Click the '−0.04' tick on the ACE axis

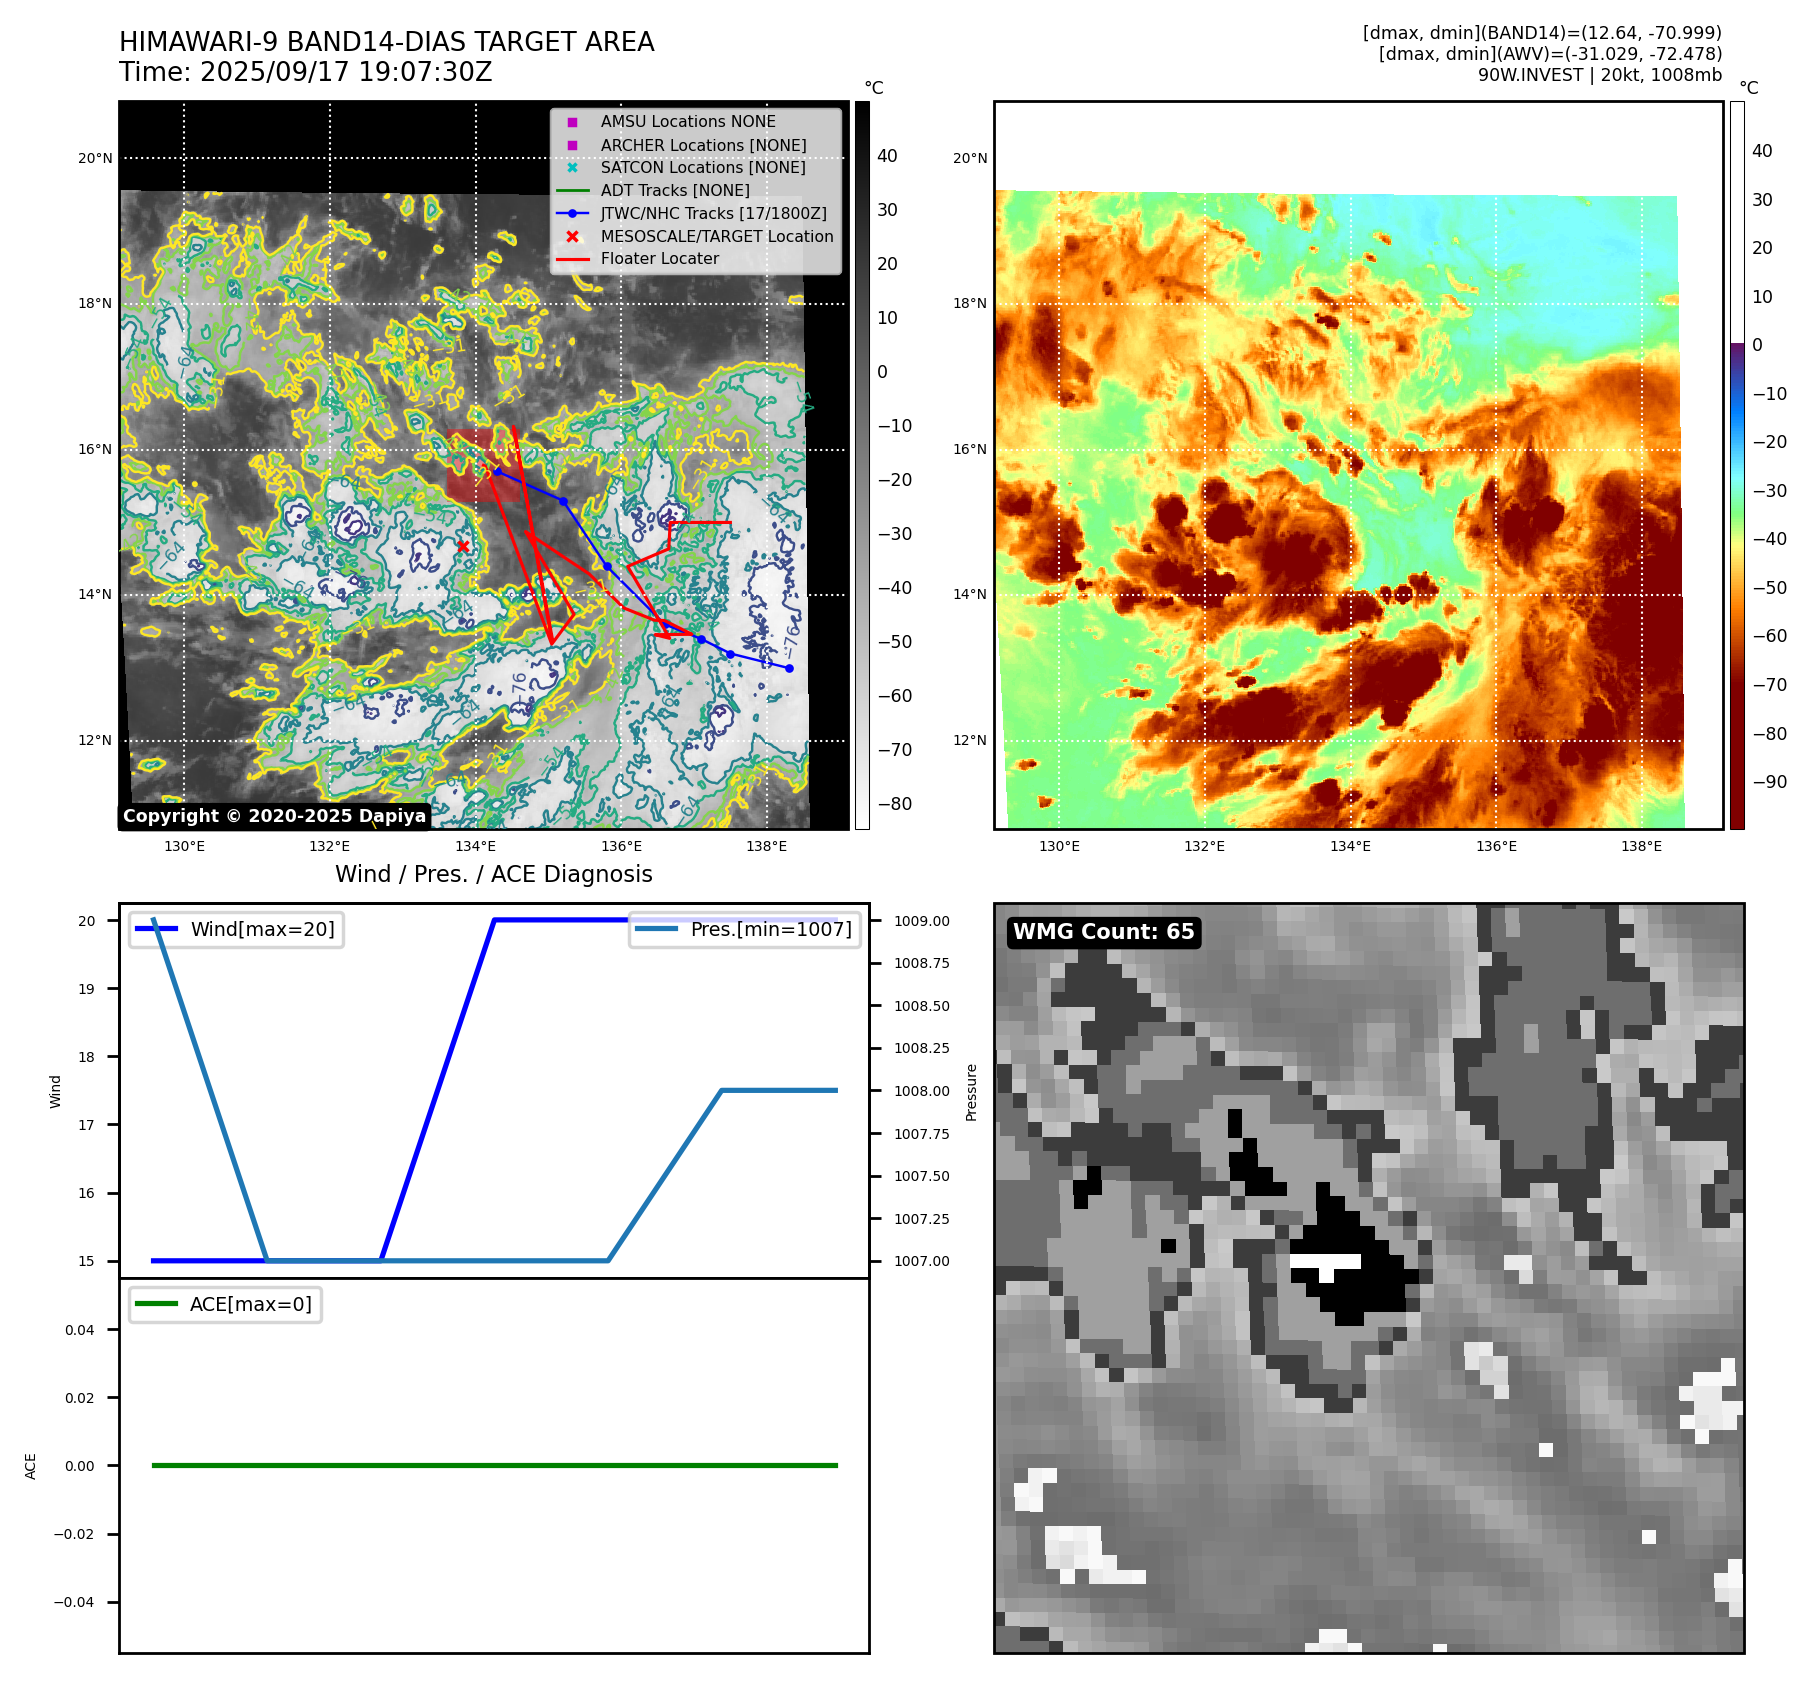point(74,1602)
